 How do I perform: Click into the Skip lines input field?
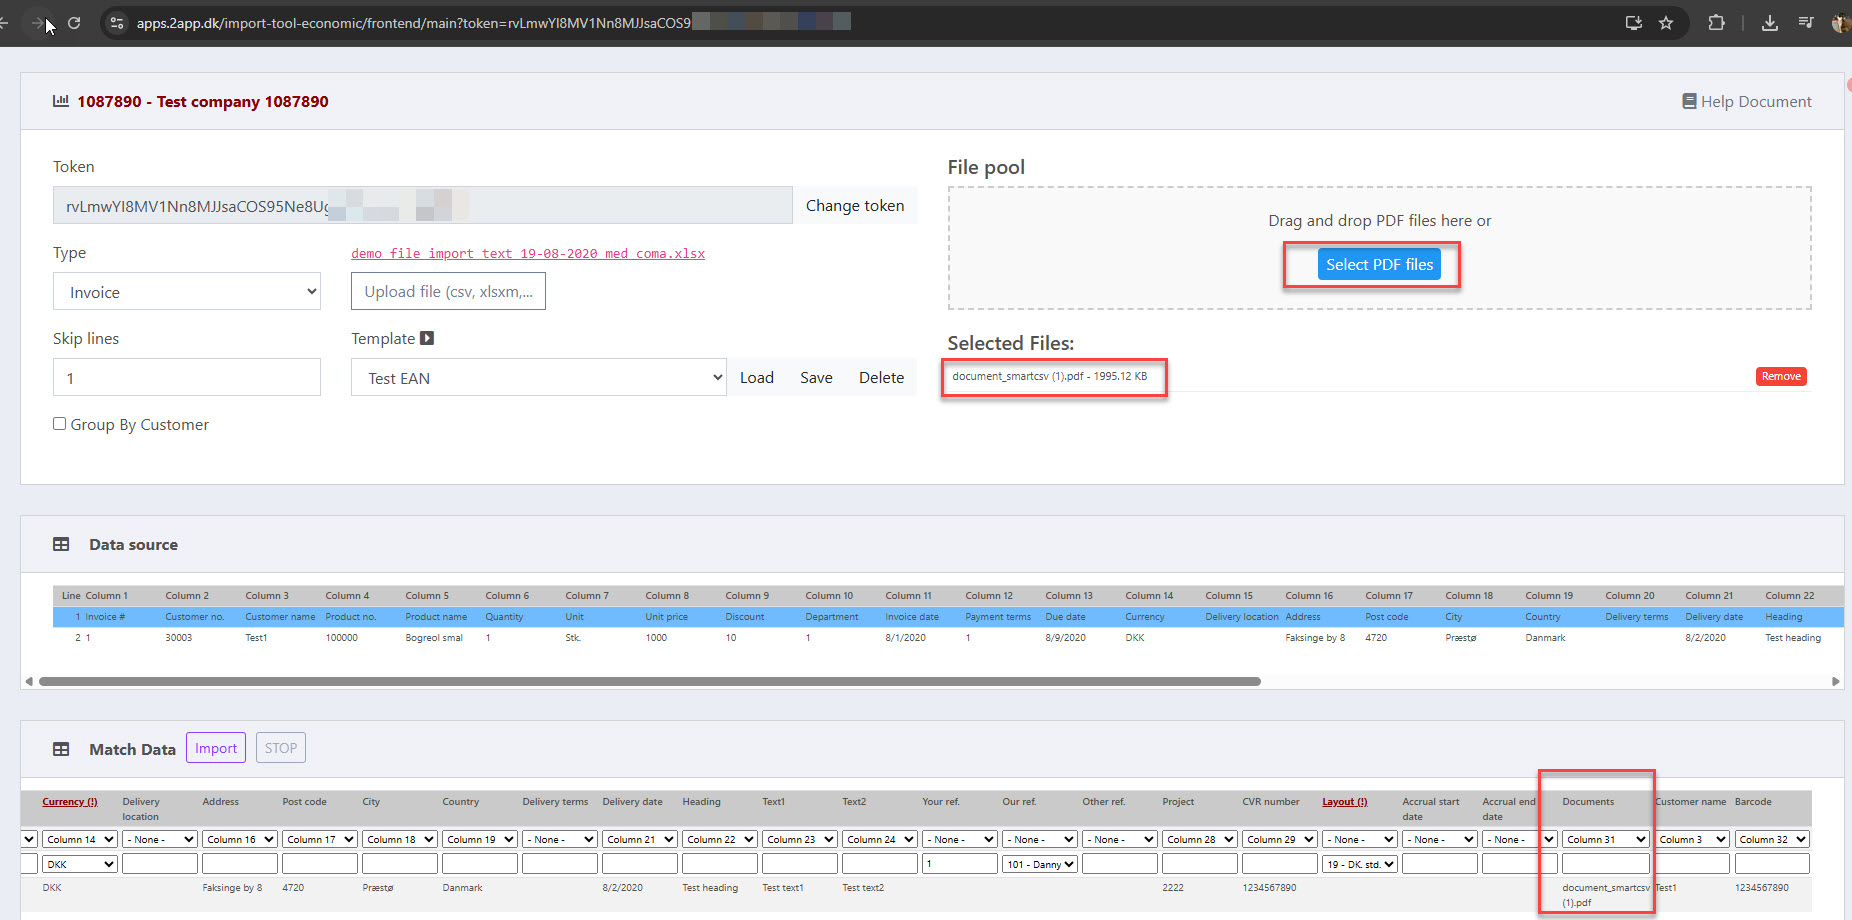point(187,378)
